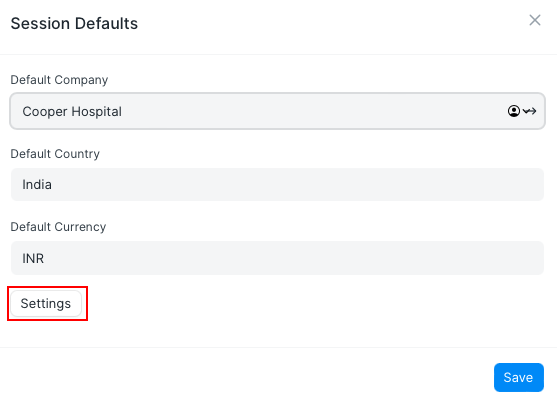Viewport: 557px width, 401px height.
Task: Open the Default Currency INR selector
Action: tap(277, 258)
